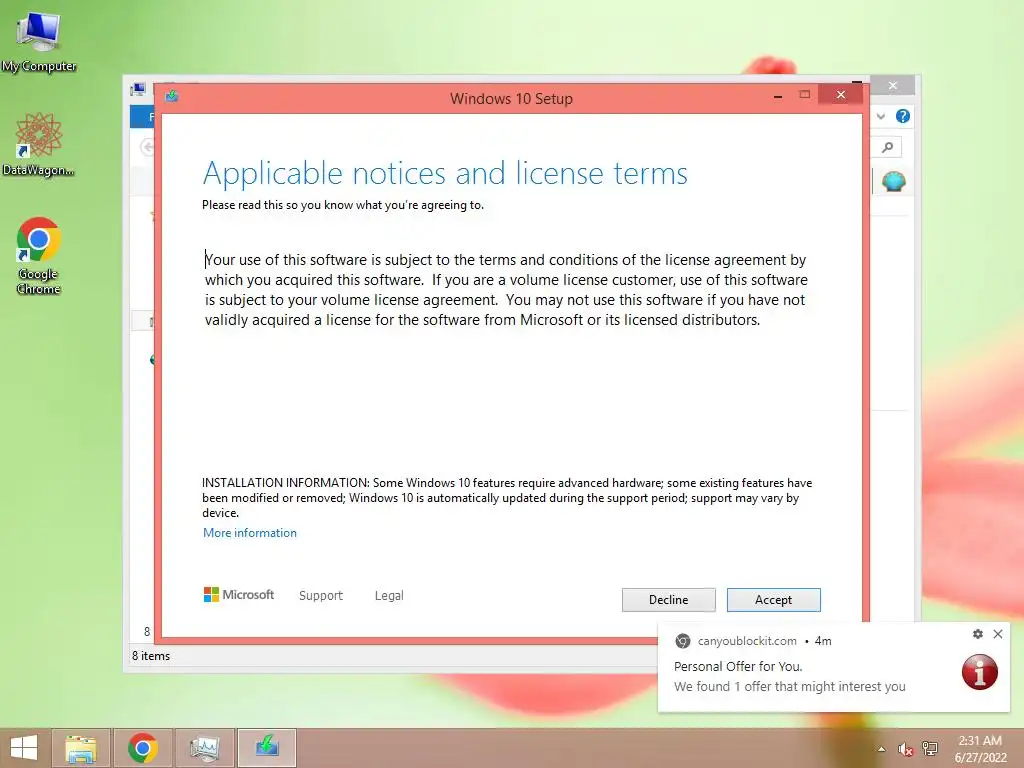
Task: Open the performance monitor taskbar app
Action: point(205,748)
